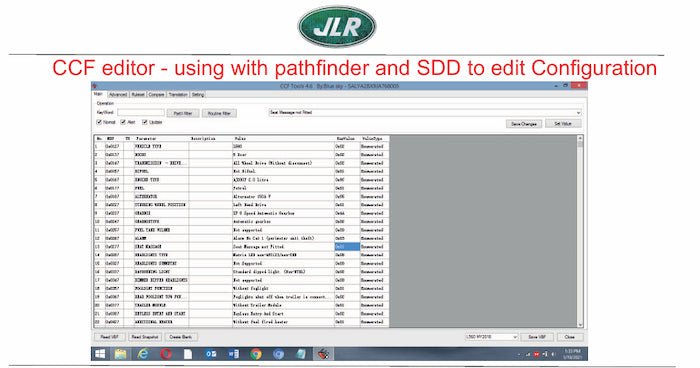Open Microsoft Word from the taskbar

coord(233,354)
